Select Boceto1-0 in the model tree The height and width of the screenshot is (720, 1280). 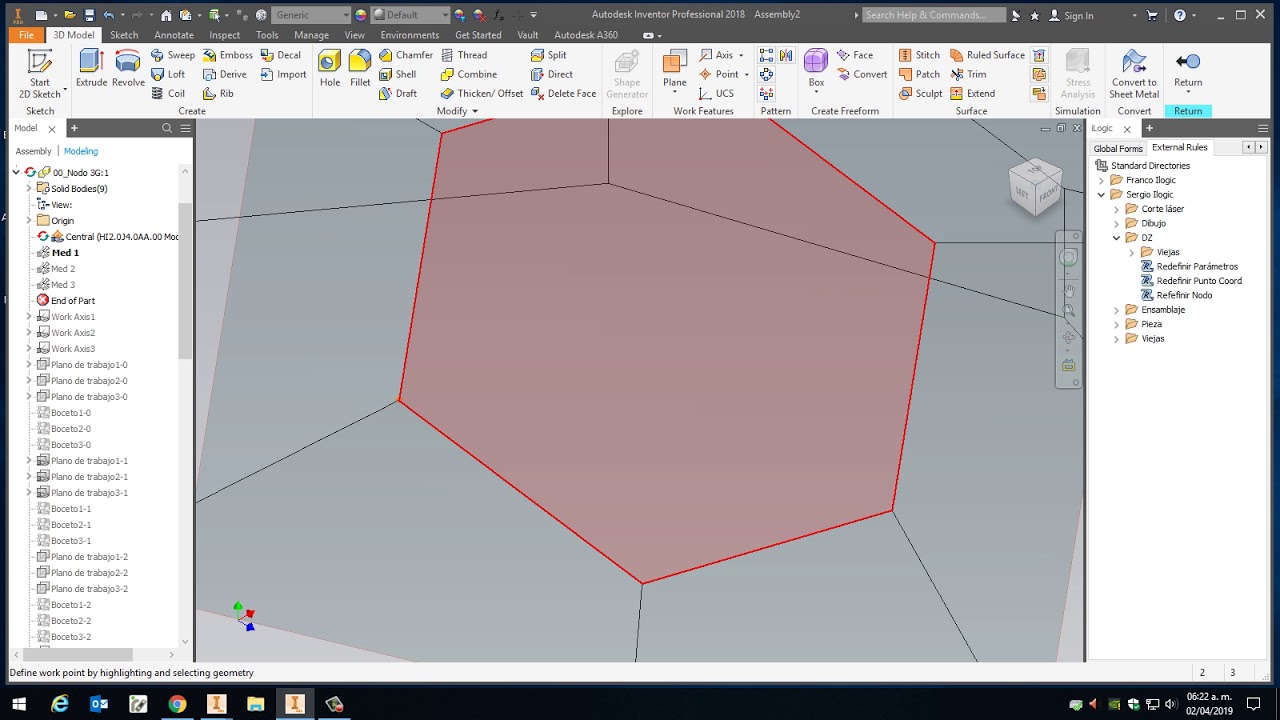tap(64, 412)
